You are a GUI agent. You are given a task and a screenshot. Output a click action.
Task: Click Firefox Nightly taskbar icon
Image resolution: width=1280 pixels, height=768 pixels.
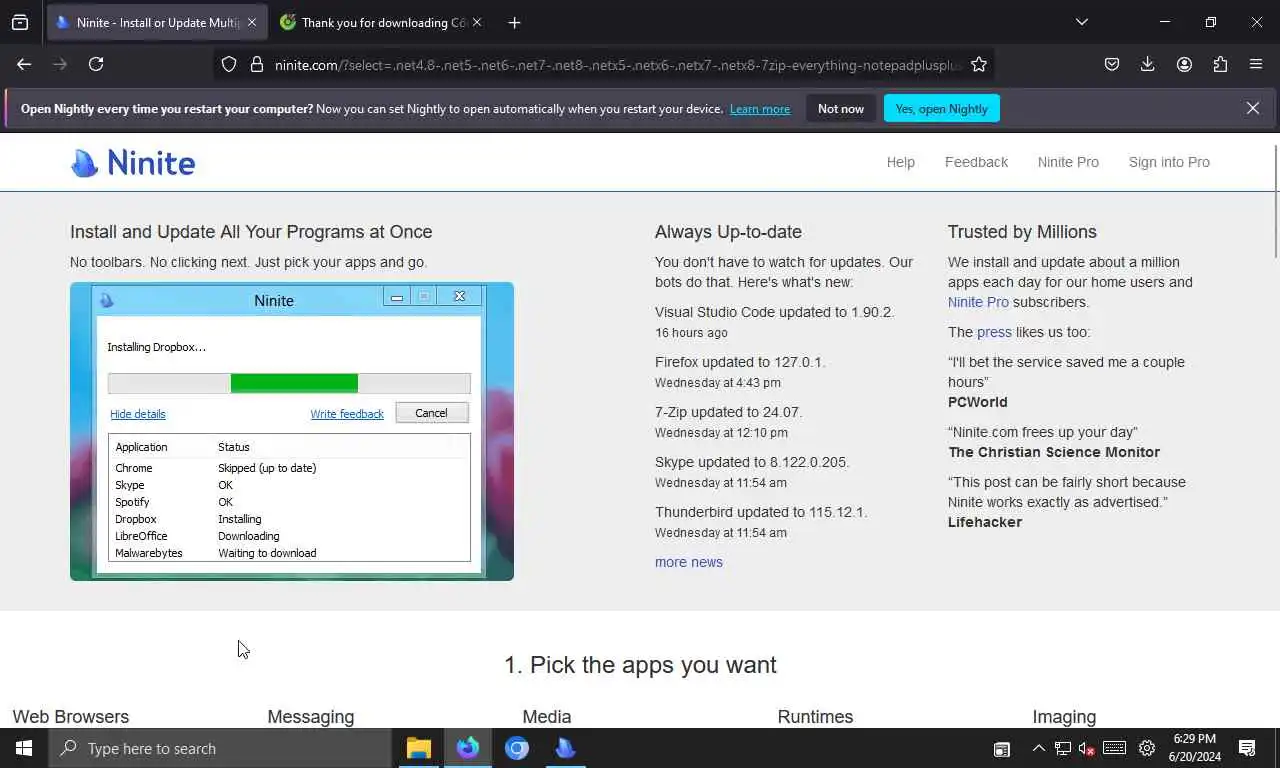point(467,748)
